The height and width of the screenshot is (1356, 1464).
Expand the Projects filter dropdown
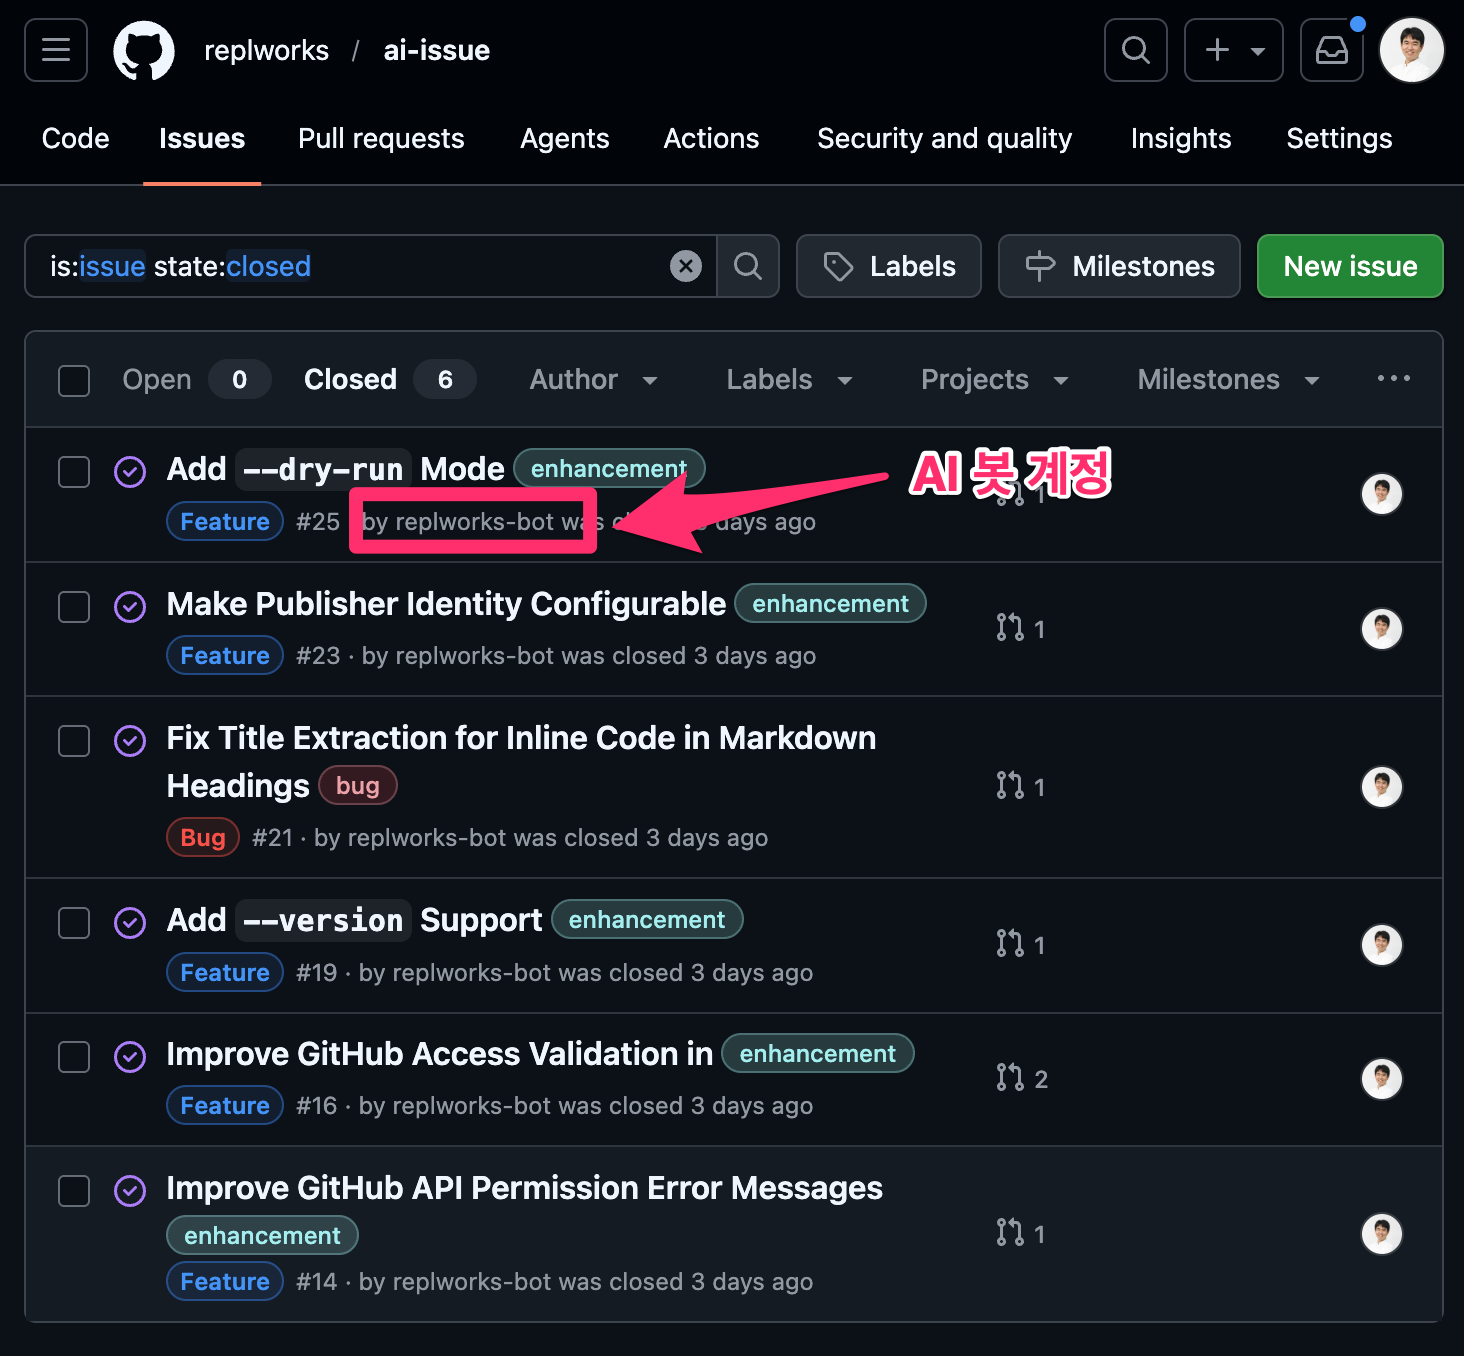[x=995, y=380]
